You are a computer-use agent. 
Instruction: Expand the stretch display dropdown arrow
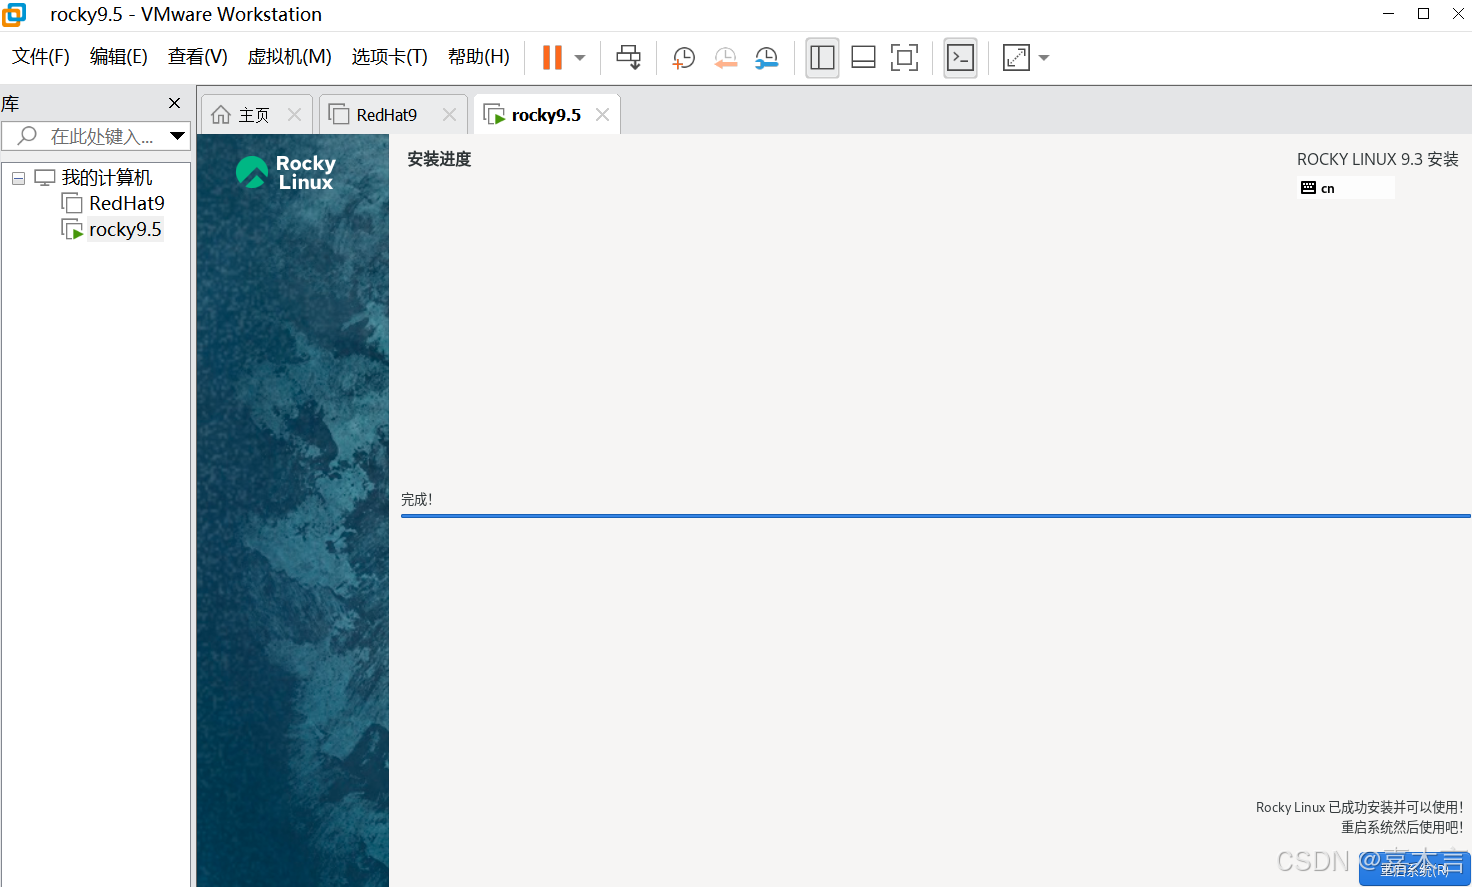pos(1044,58)
